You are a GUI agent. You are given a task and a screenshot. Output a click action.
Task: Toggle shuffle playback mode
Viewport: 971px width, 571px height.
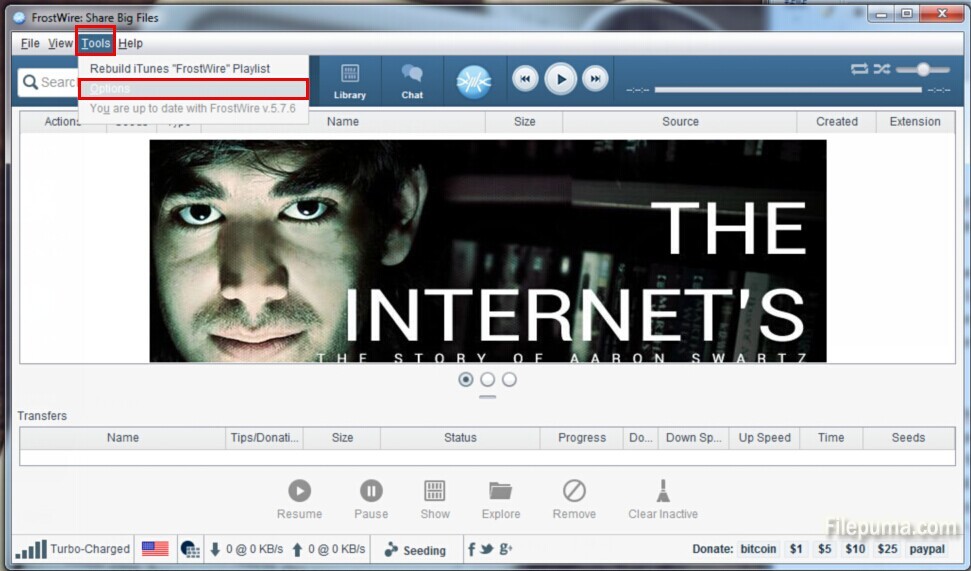881,69
